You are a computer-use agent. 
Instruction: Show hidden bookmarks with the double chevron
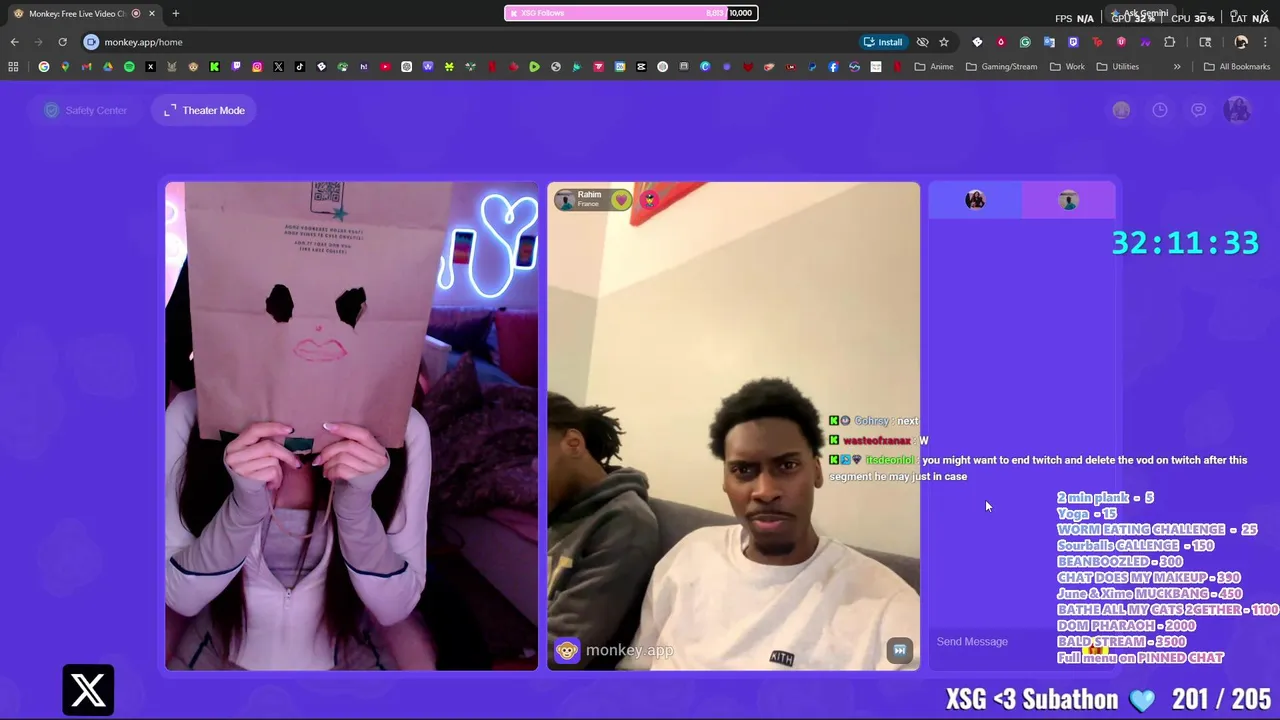(1177, 67)
